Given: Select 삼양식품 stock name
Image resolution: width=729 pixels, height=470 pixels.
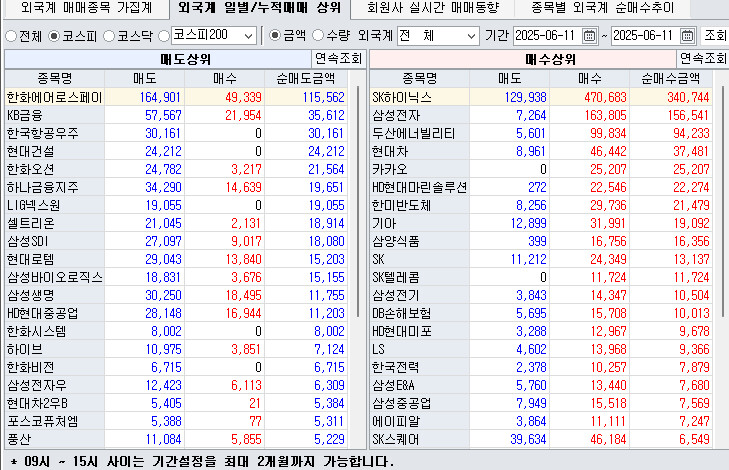Looking at the screenshot, I should coord(396,241).
